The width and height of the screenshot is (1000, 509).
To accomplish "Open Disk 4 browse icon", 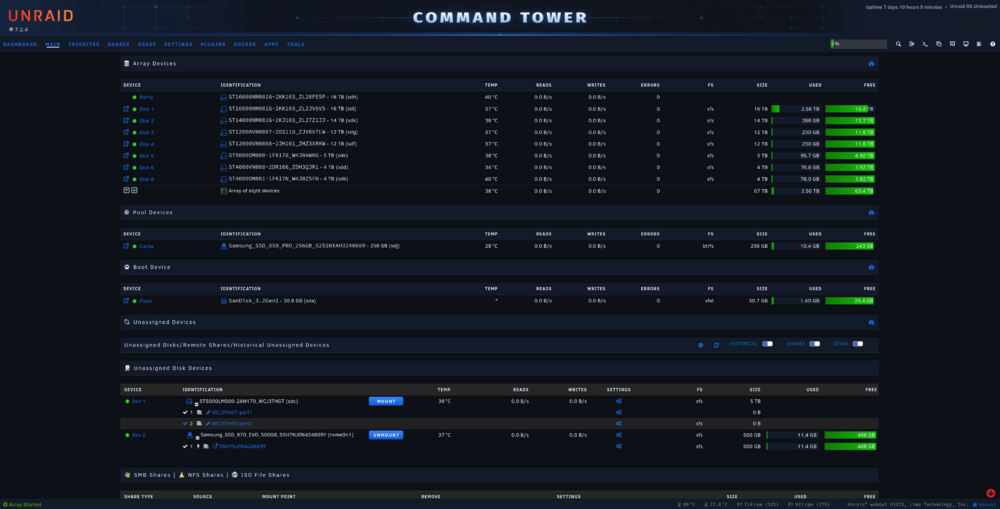I will [x=126, y=144].
